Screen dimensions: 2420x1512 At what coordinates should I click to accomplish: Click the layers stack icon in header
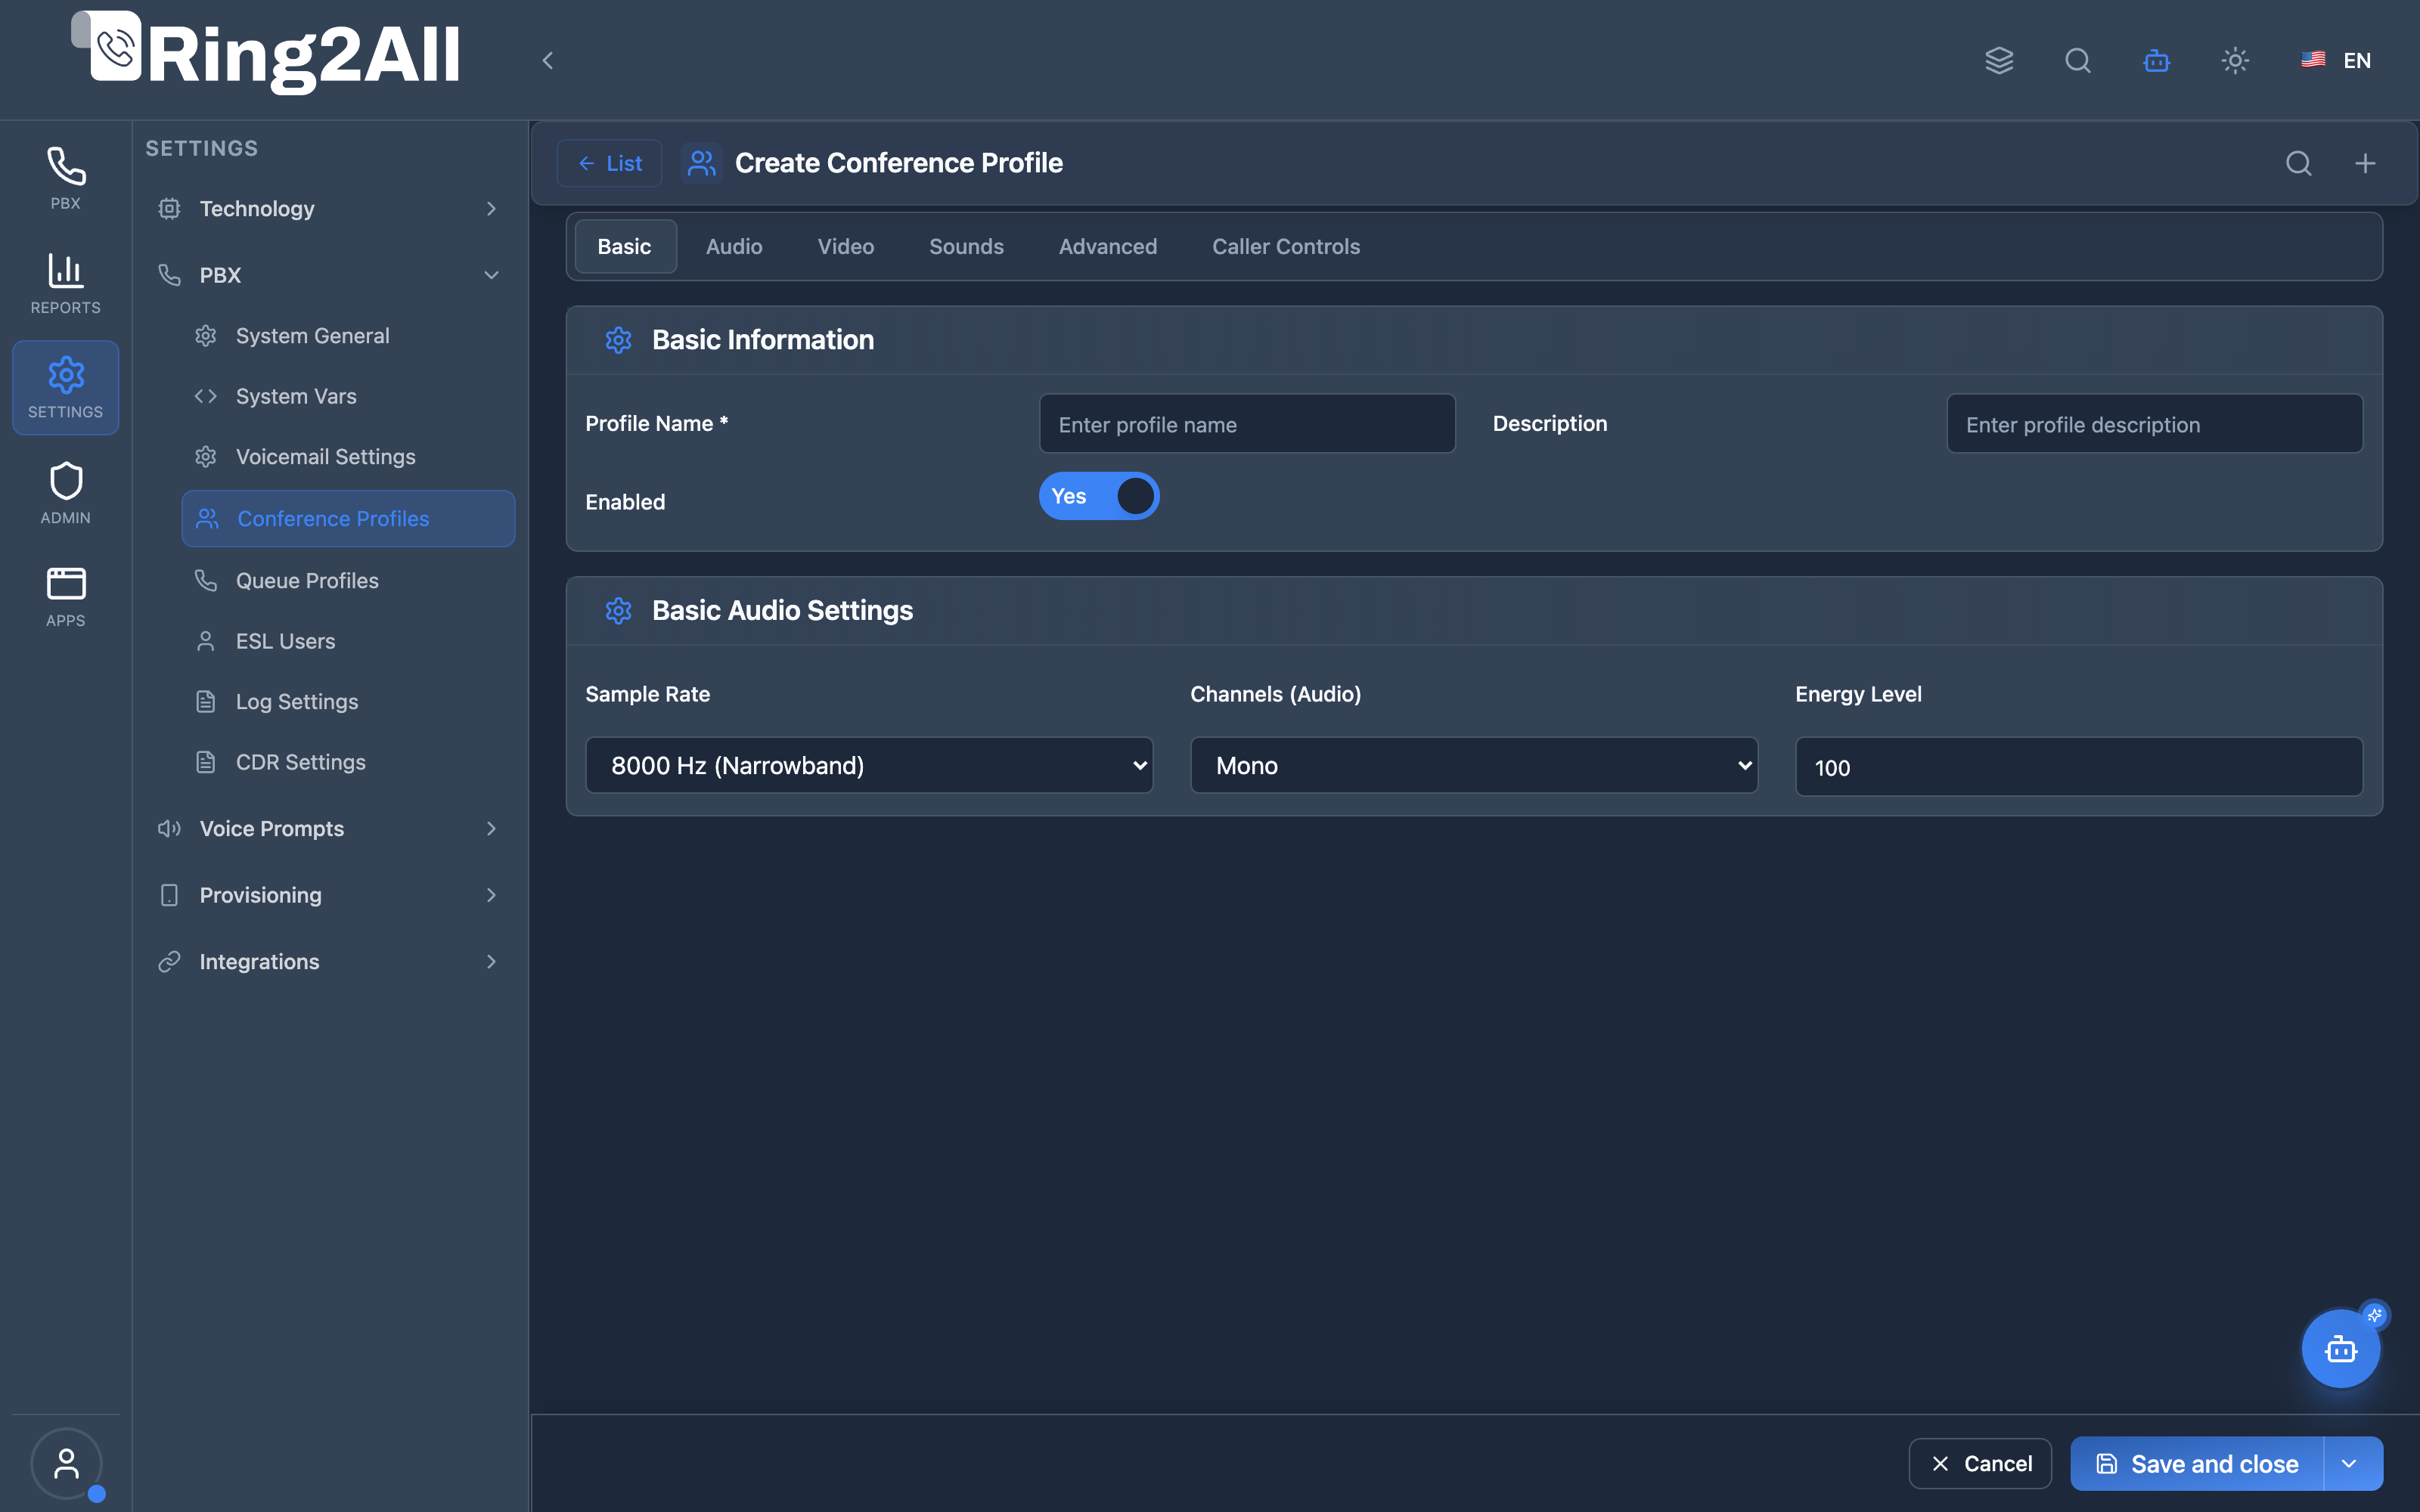(1999, 60)
